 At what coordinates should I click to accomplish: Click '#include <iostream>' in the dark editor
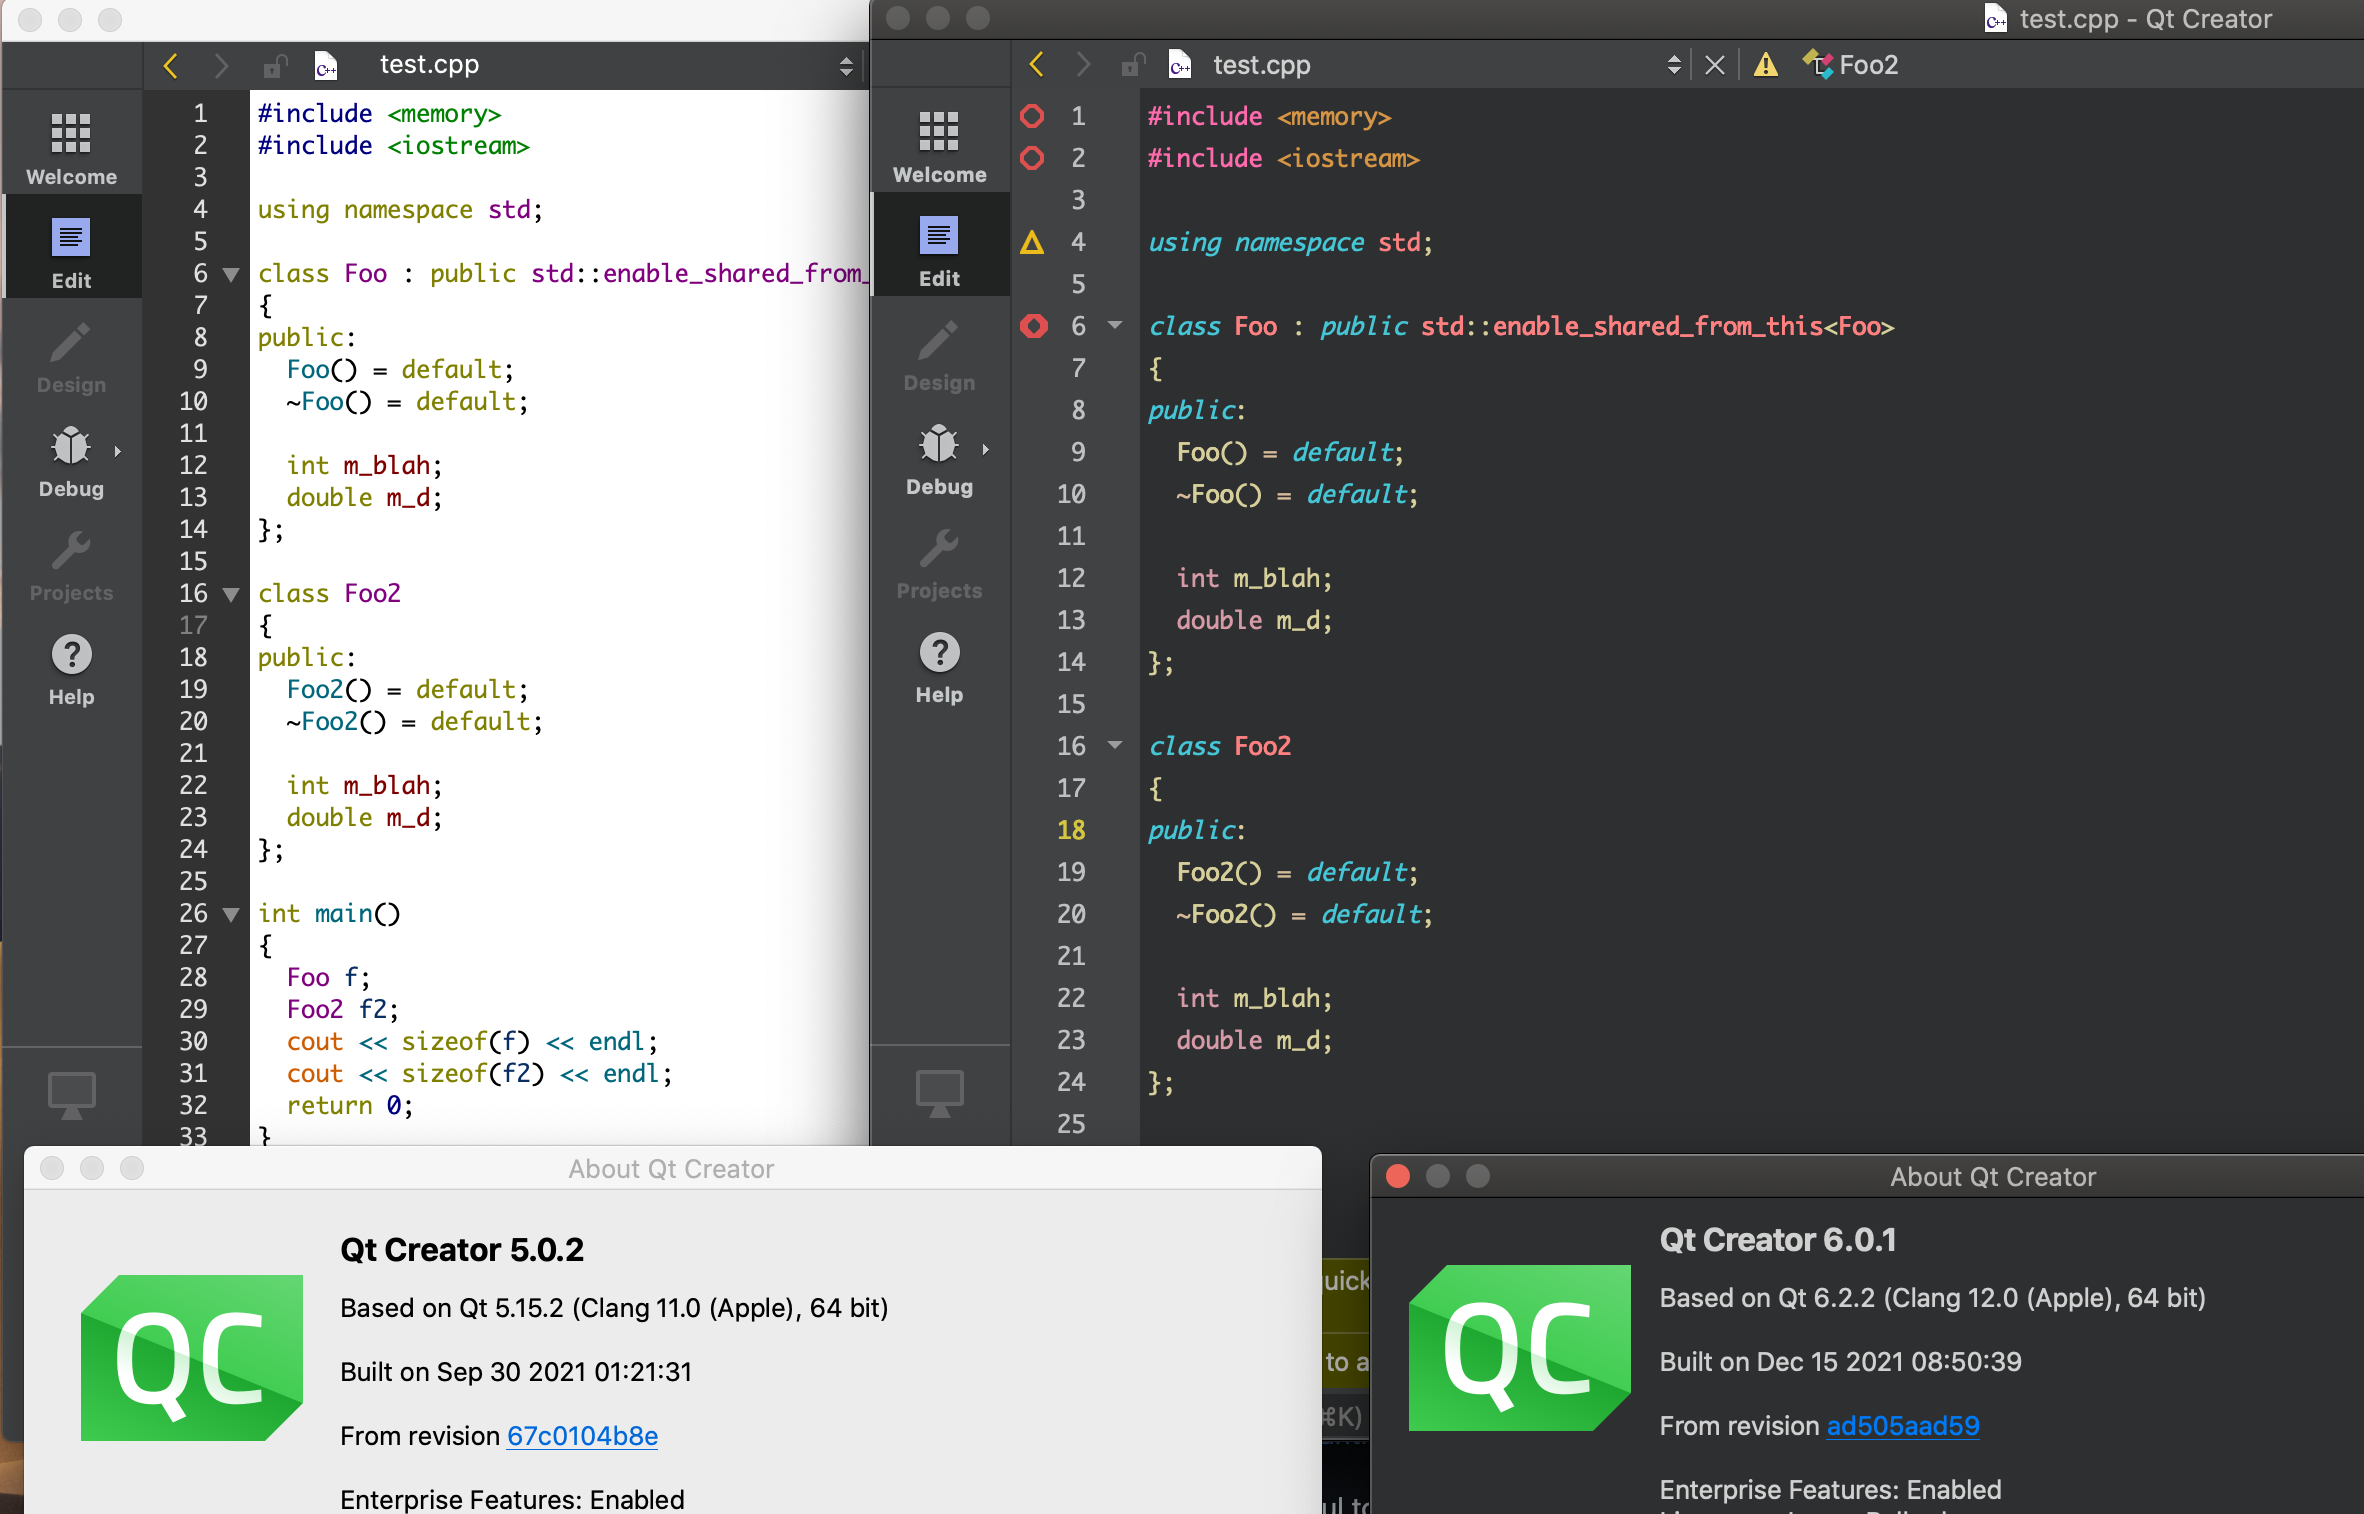tap(1283, 158)
